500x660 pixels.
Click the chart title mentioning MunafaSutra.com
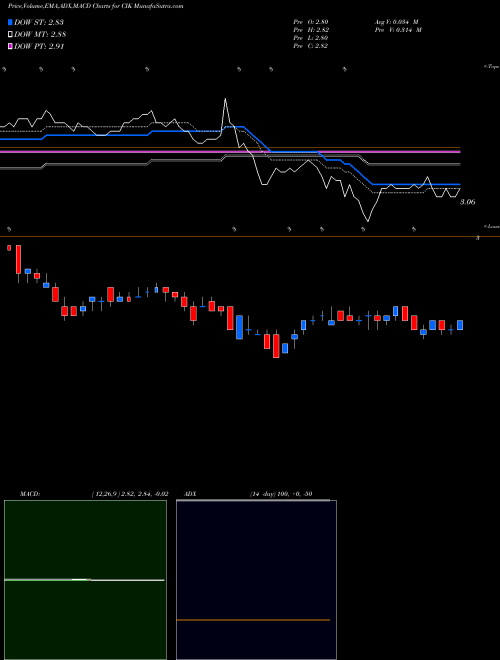(96, 7)
